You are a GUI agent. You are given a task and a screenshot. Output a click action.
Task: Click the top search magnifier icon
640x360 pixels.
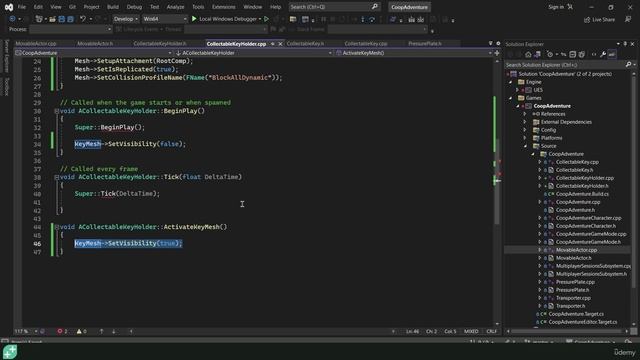click(375, 7)
